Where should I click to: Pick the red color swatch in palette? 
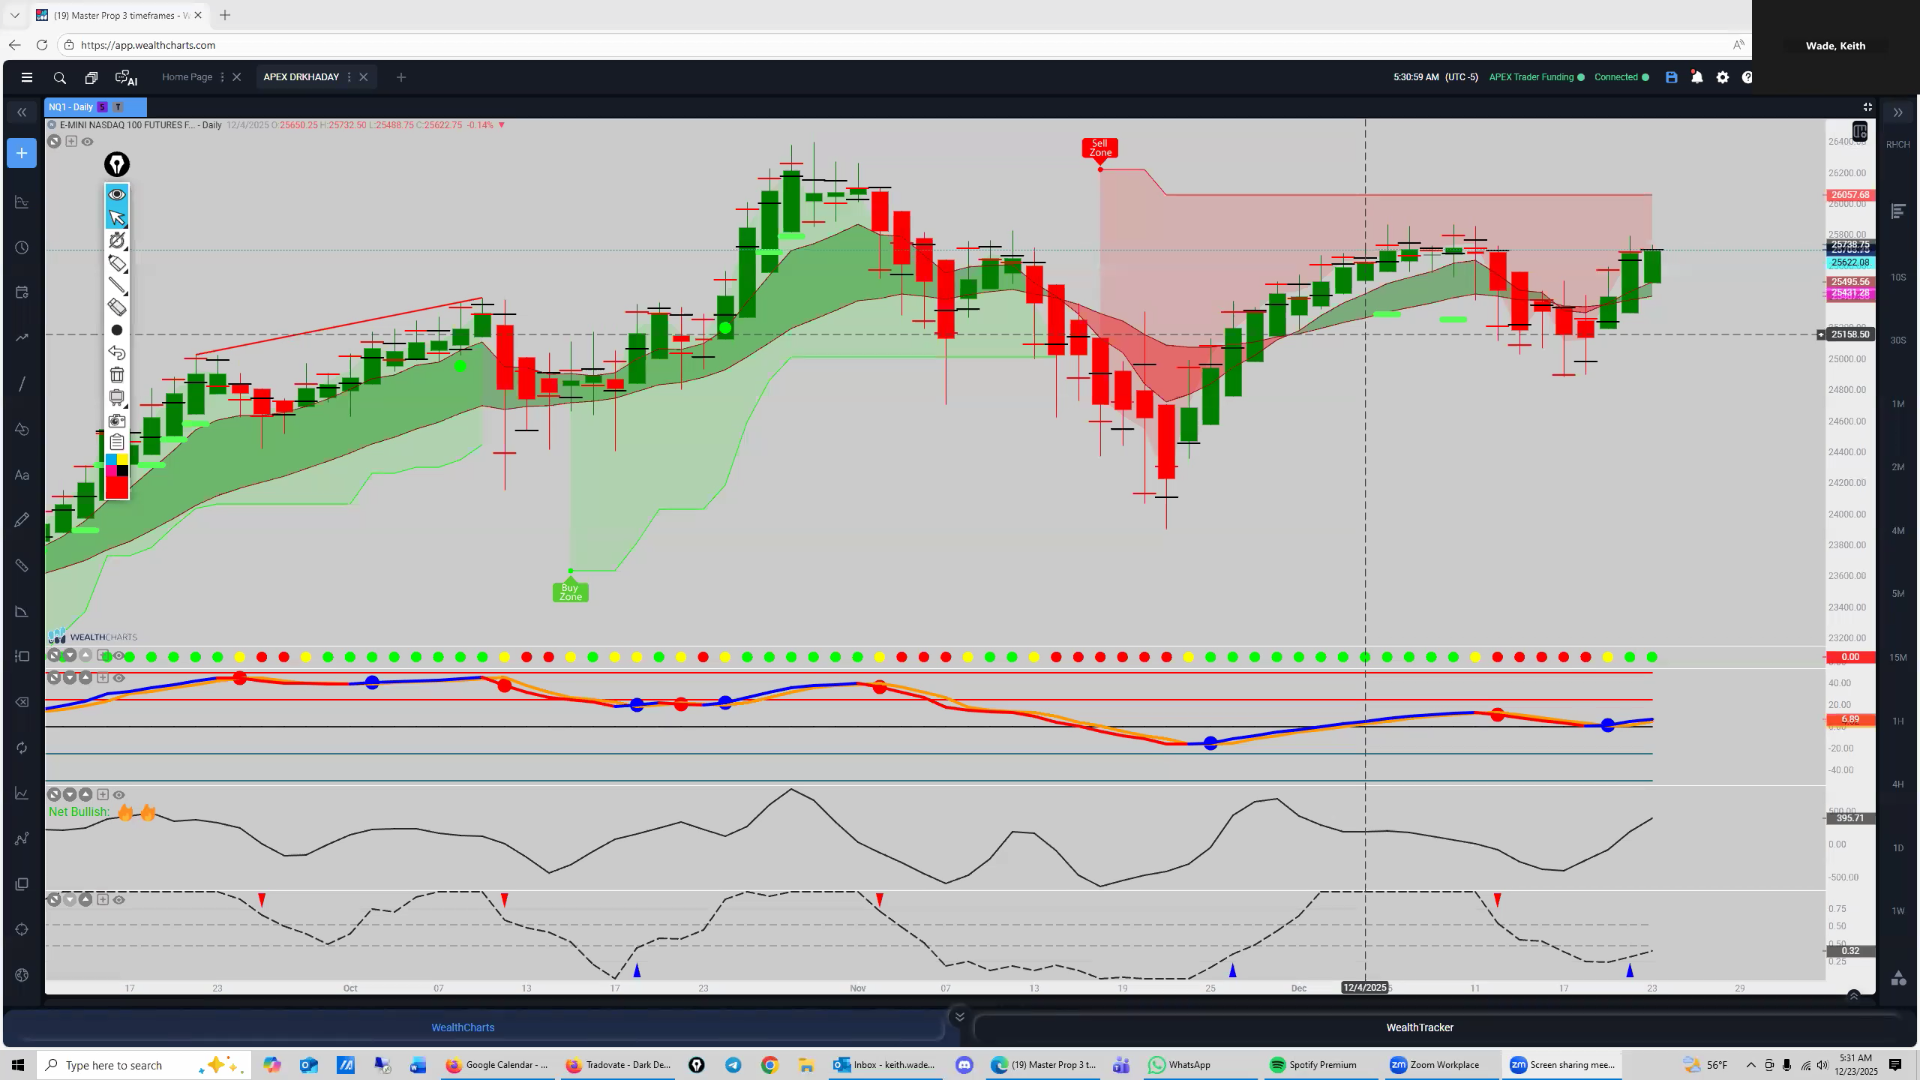point(117,488)
